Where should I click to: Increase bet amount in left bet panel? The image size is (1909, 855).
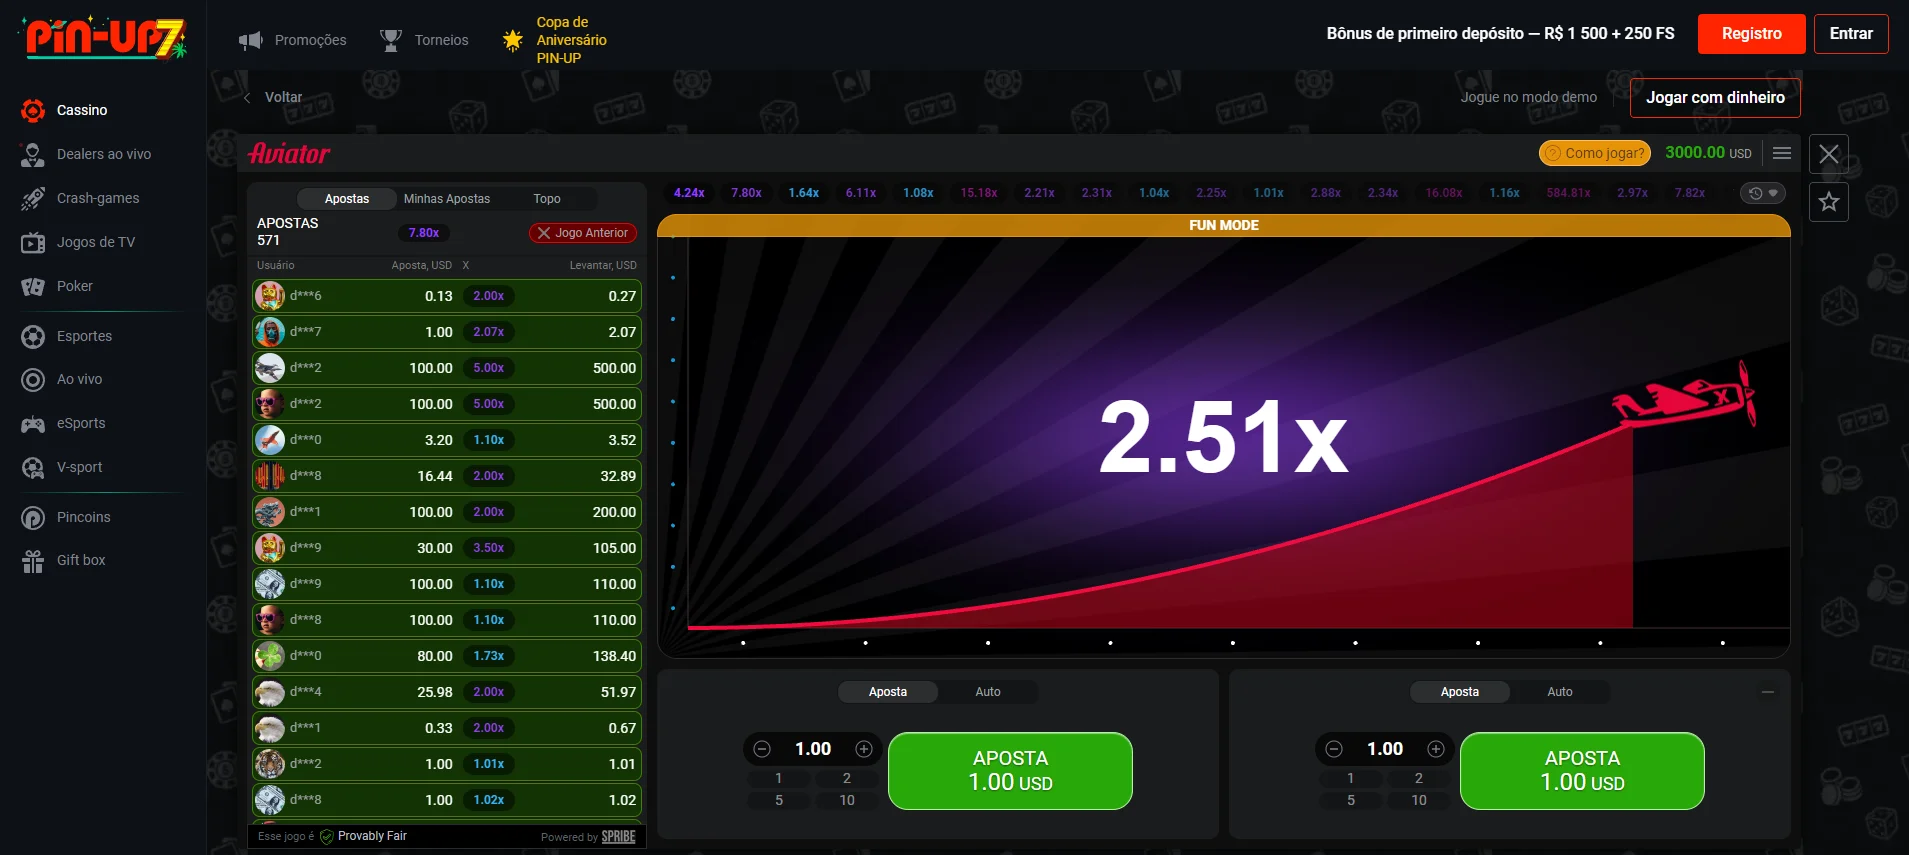pos(864,749)
